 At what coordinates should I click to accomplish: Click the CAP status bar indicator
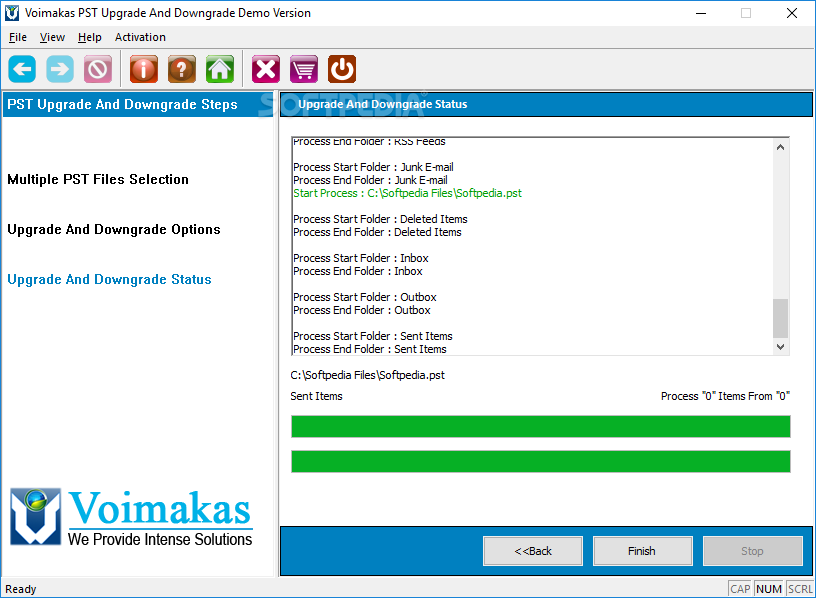coord(740,589)
